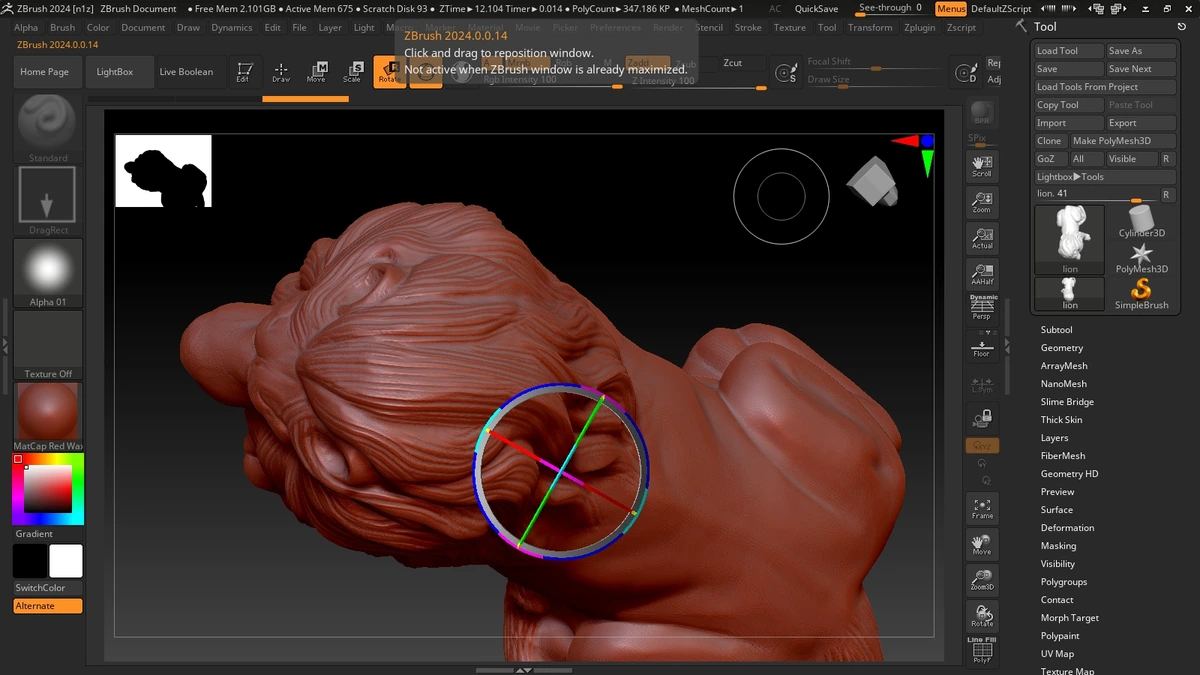Click the Load Tool button
Image resolution: width=1200 pixels, height=675 pixels.
click(1068, 51)
